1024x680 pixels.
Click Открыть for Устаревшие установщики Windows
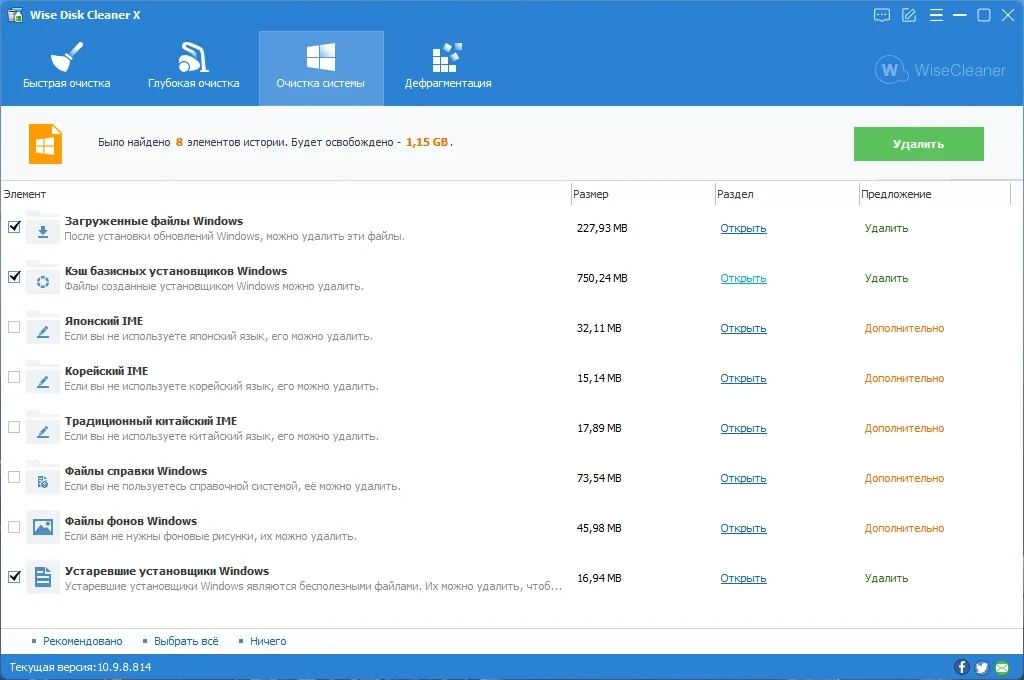click(743, 578)
